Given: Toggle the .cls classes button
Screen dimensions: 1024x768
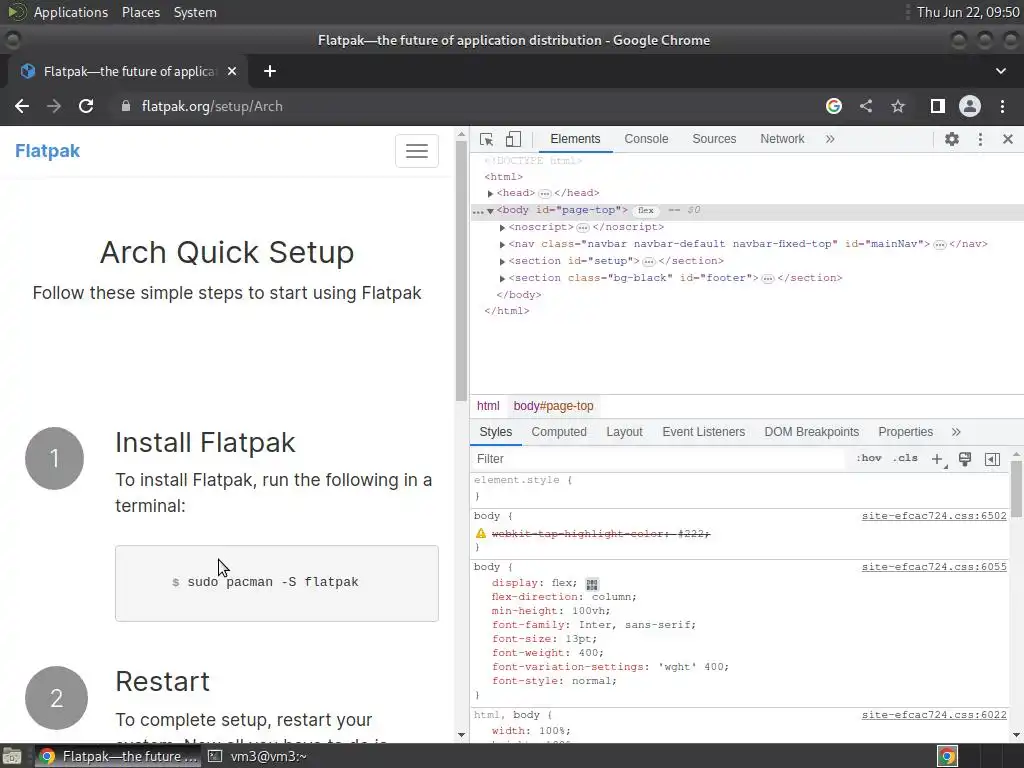Looking at the screenshot, I should coord(905,458).
